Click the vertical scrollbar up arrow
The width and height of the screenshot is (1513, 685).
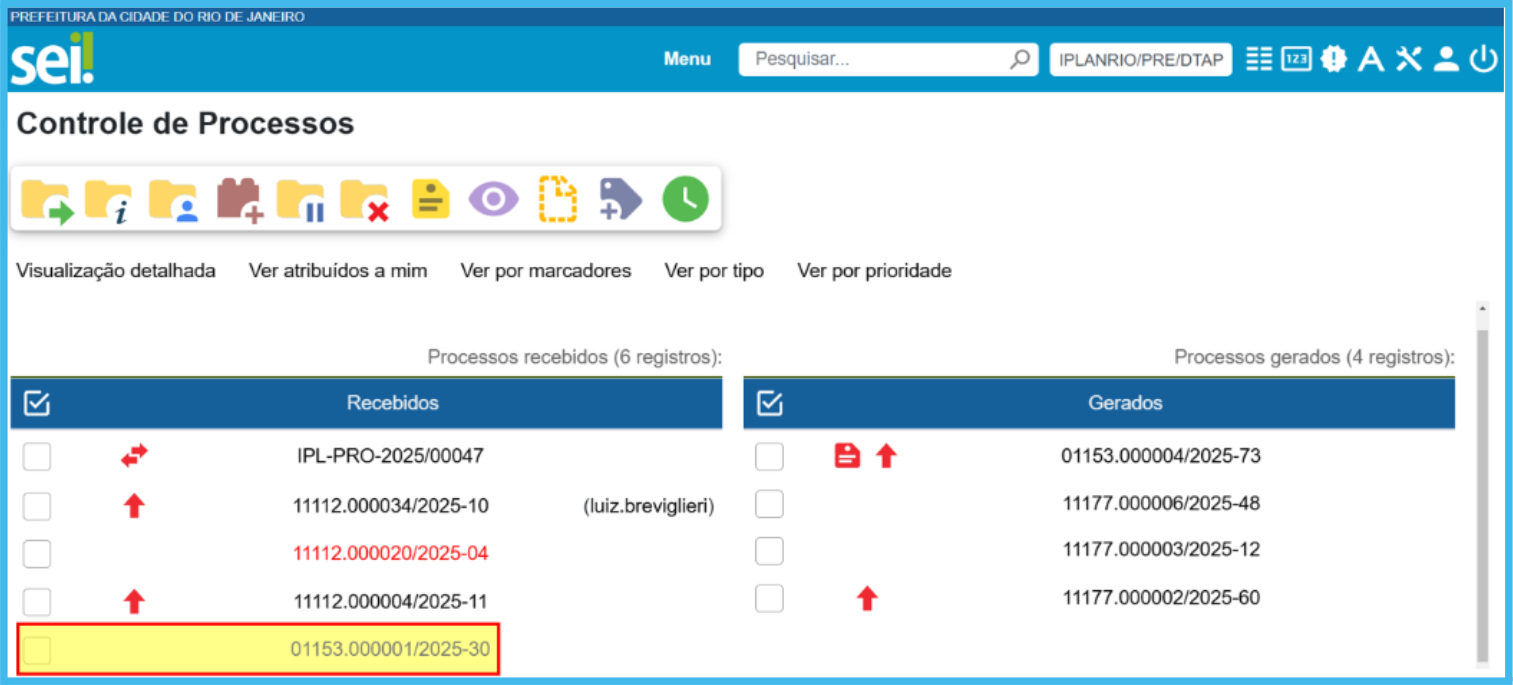pyautogui.click(x=1482, y=309)
